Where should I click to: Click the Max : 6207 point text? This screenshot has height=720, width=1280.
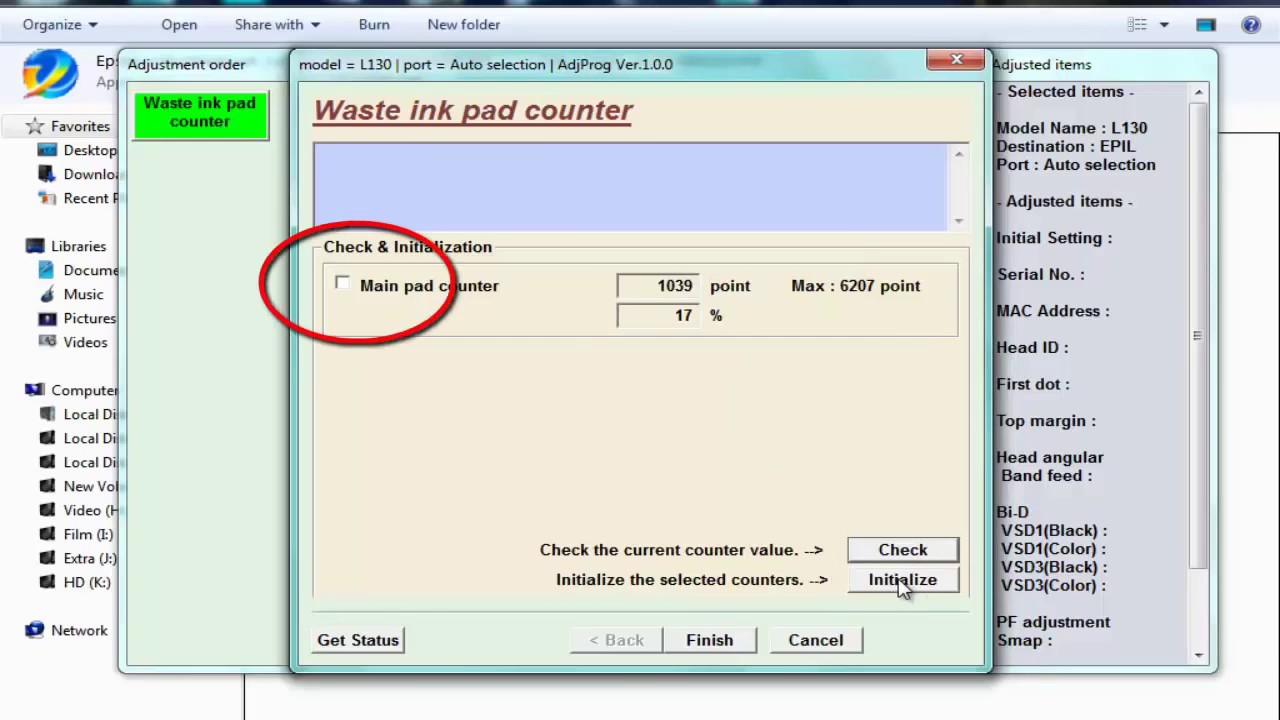pos(855,286)
